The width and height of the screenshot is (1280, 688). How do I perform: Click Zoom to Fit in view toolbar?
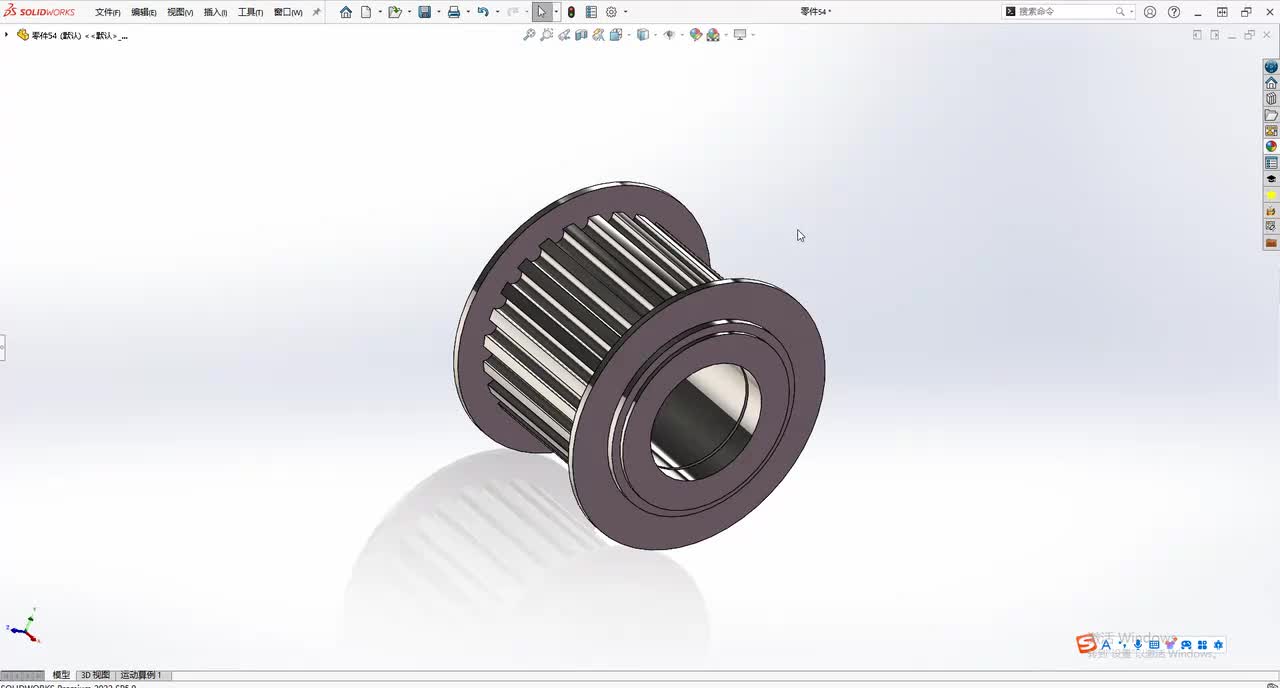coord(529,35)
